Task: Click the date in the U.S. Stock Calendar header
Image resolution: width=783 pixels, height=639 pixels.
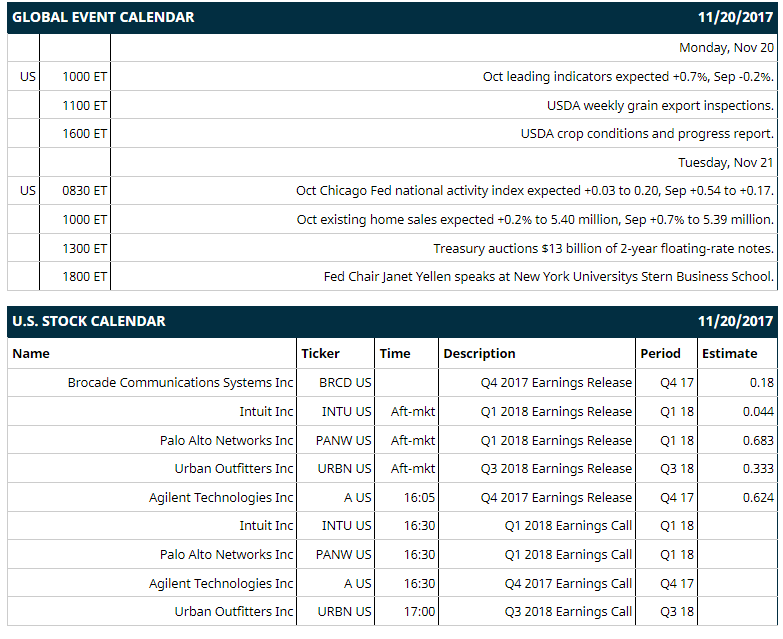Action: point(735,321)
